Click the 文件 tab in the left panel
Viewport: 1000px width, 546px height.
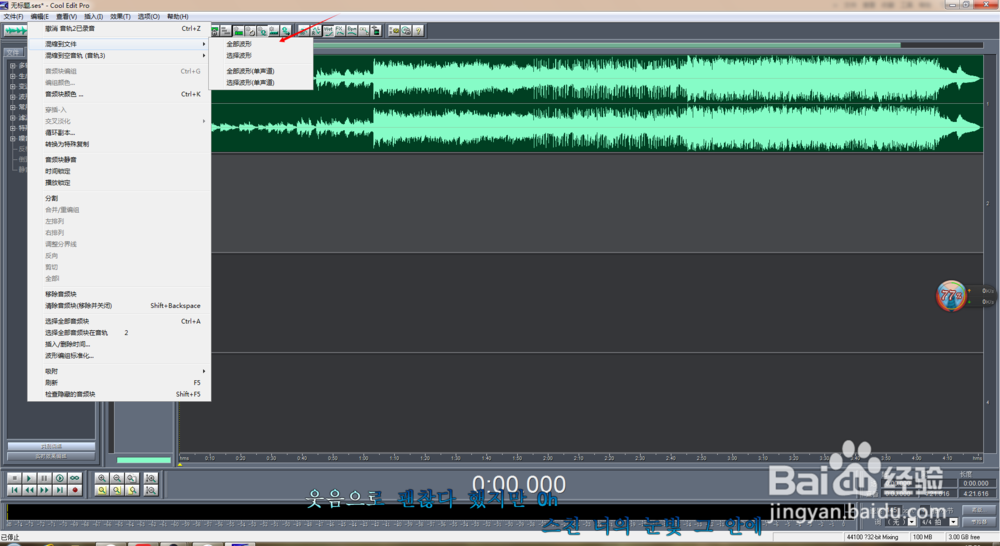tap(13, 52)
